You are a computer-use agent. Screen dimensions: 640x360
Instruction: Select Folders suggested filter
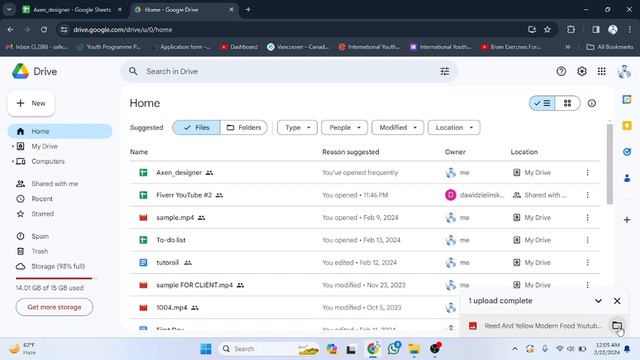click(x=244, y=128)
